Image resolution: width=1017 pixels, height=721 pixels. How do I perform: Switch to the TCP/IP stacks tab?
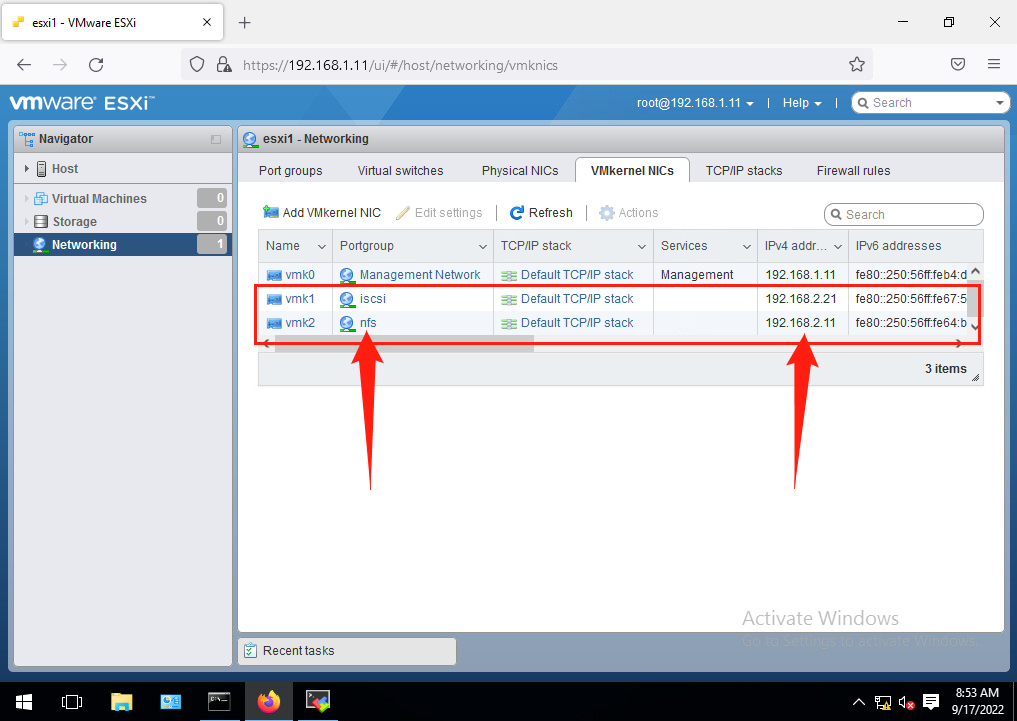tap(744, 170)
